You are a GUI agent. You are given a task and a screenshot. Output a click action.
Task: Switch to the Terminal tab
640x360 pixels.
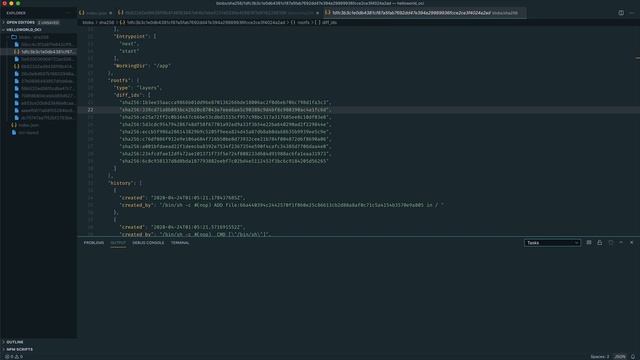[x=180, y=243]
